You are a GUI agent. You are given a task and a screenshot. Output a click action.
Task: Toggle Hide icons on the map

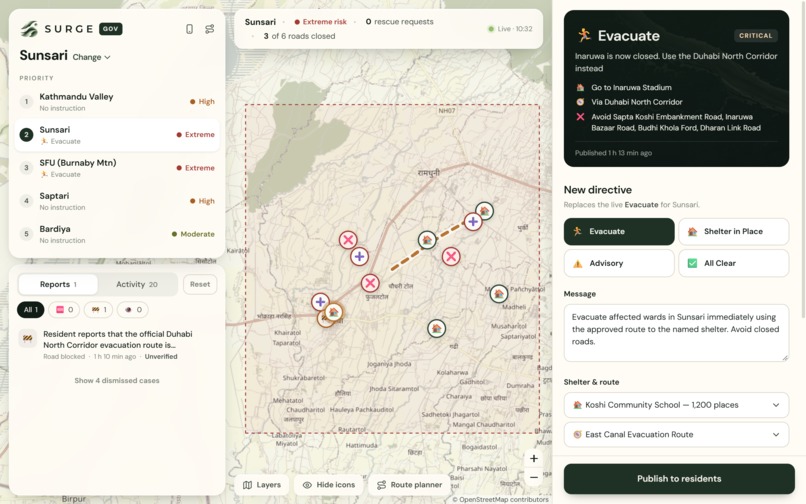pos(328,484)
